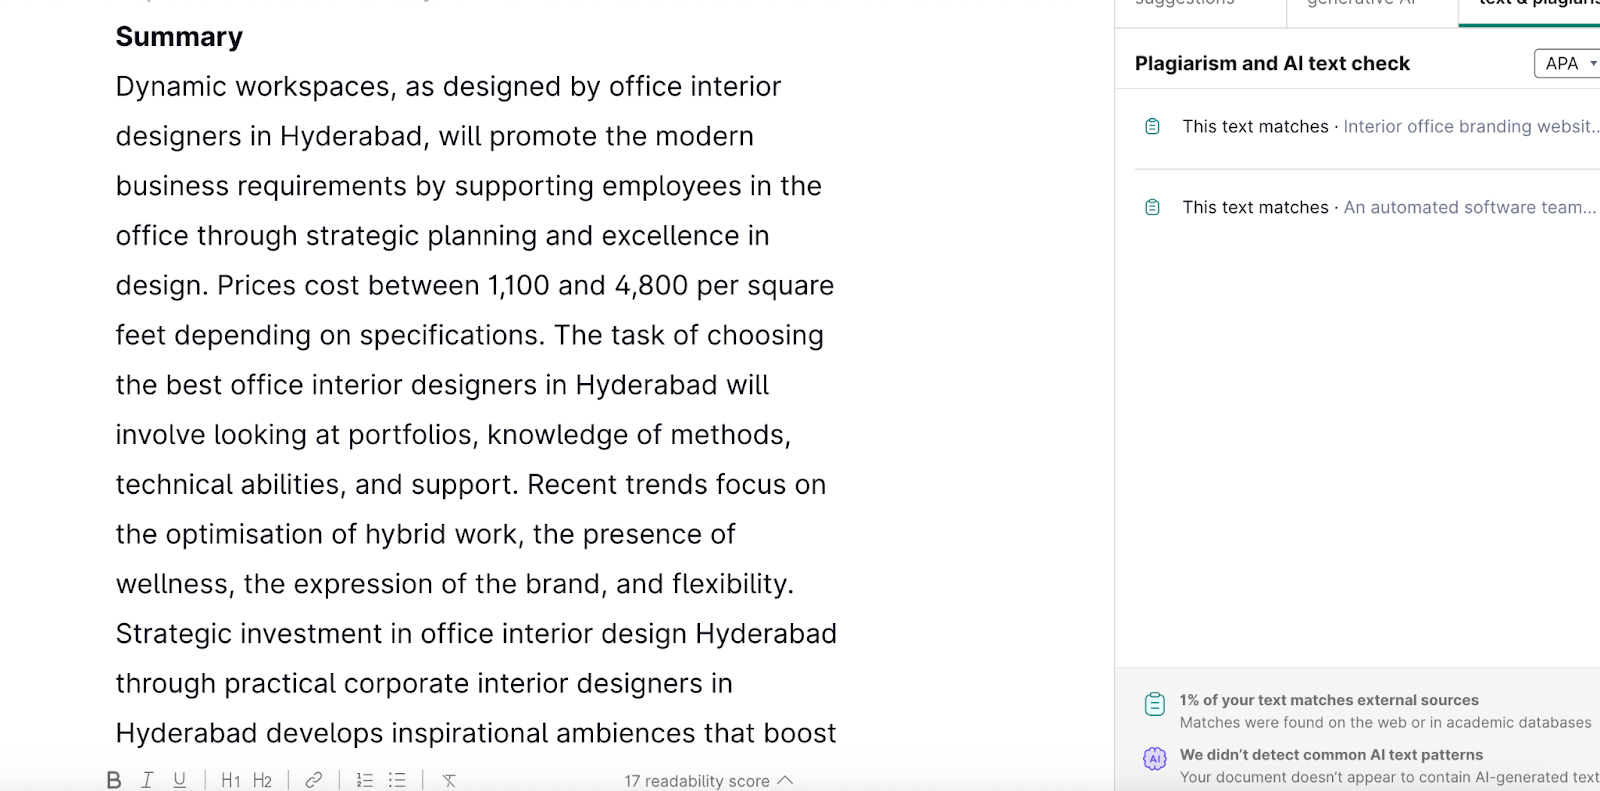
Task: Expand the 17 readability score chevron
Action: pyautogui.click(x=785, y=780)
